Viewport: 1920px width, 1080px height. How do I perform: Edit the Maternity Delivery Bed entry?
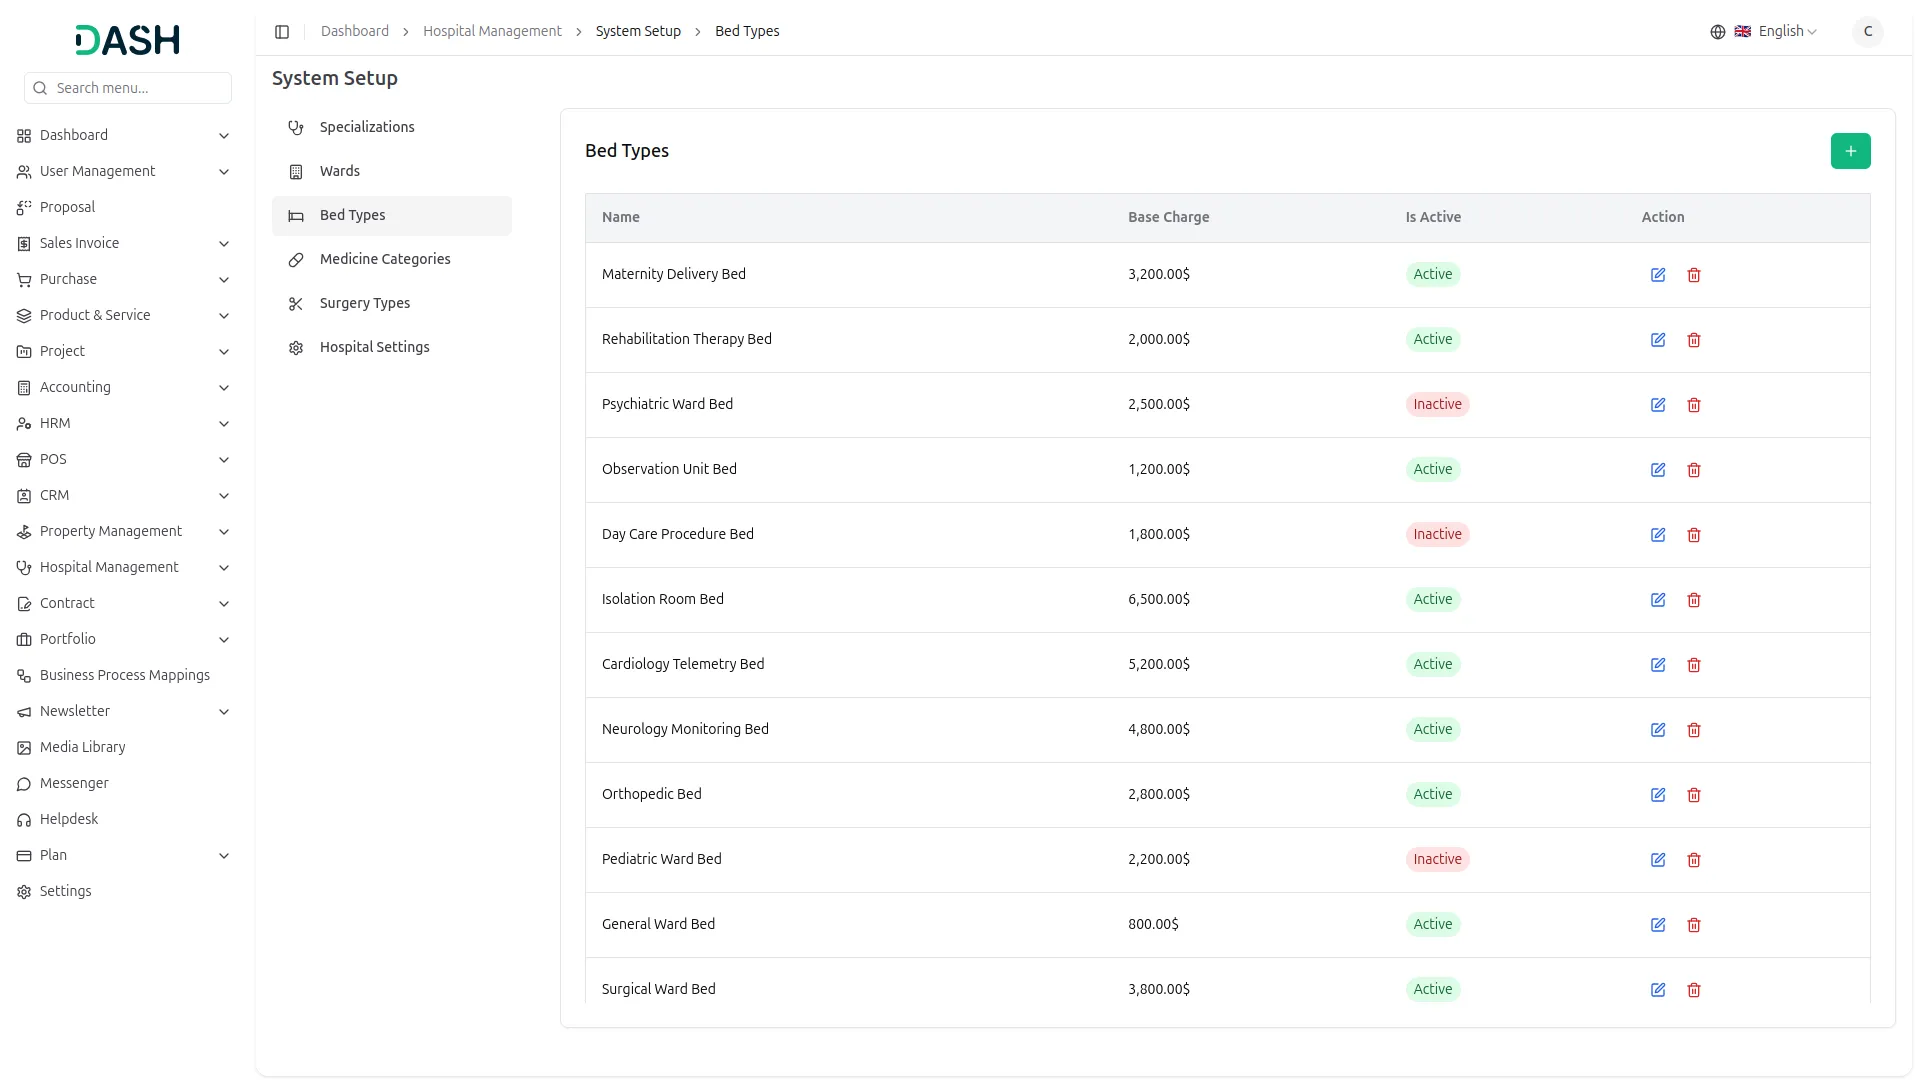1657,275
